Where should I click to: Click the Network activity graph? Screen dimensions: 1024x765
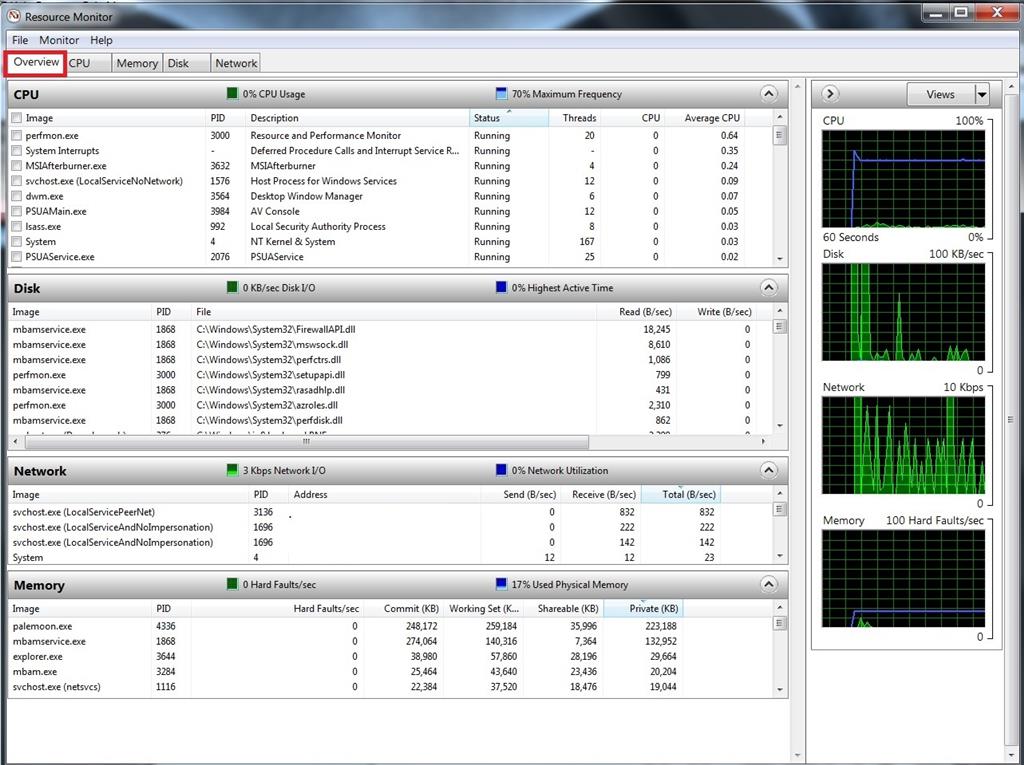[x=903, y=445]
